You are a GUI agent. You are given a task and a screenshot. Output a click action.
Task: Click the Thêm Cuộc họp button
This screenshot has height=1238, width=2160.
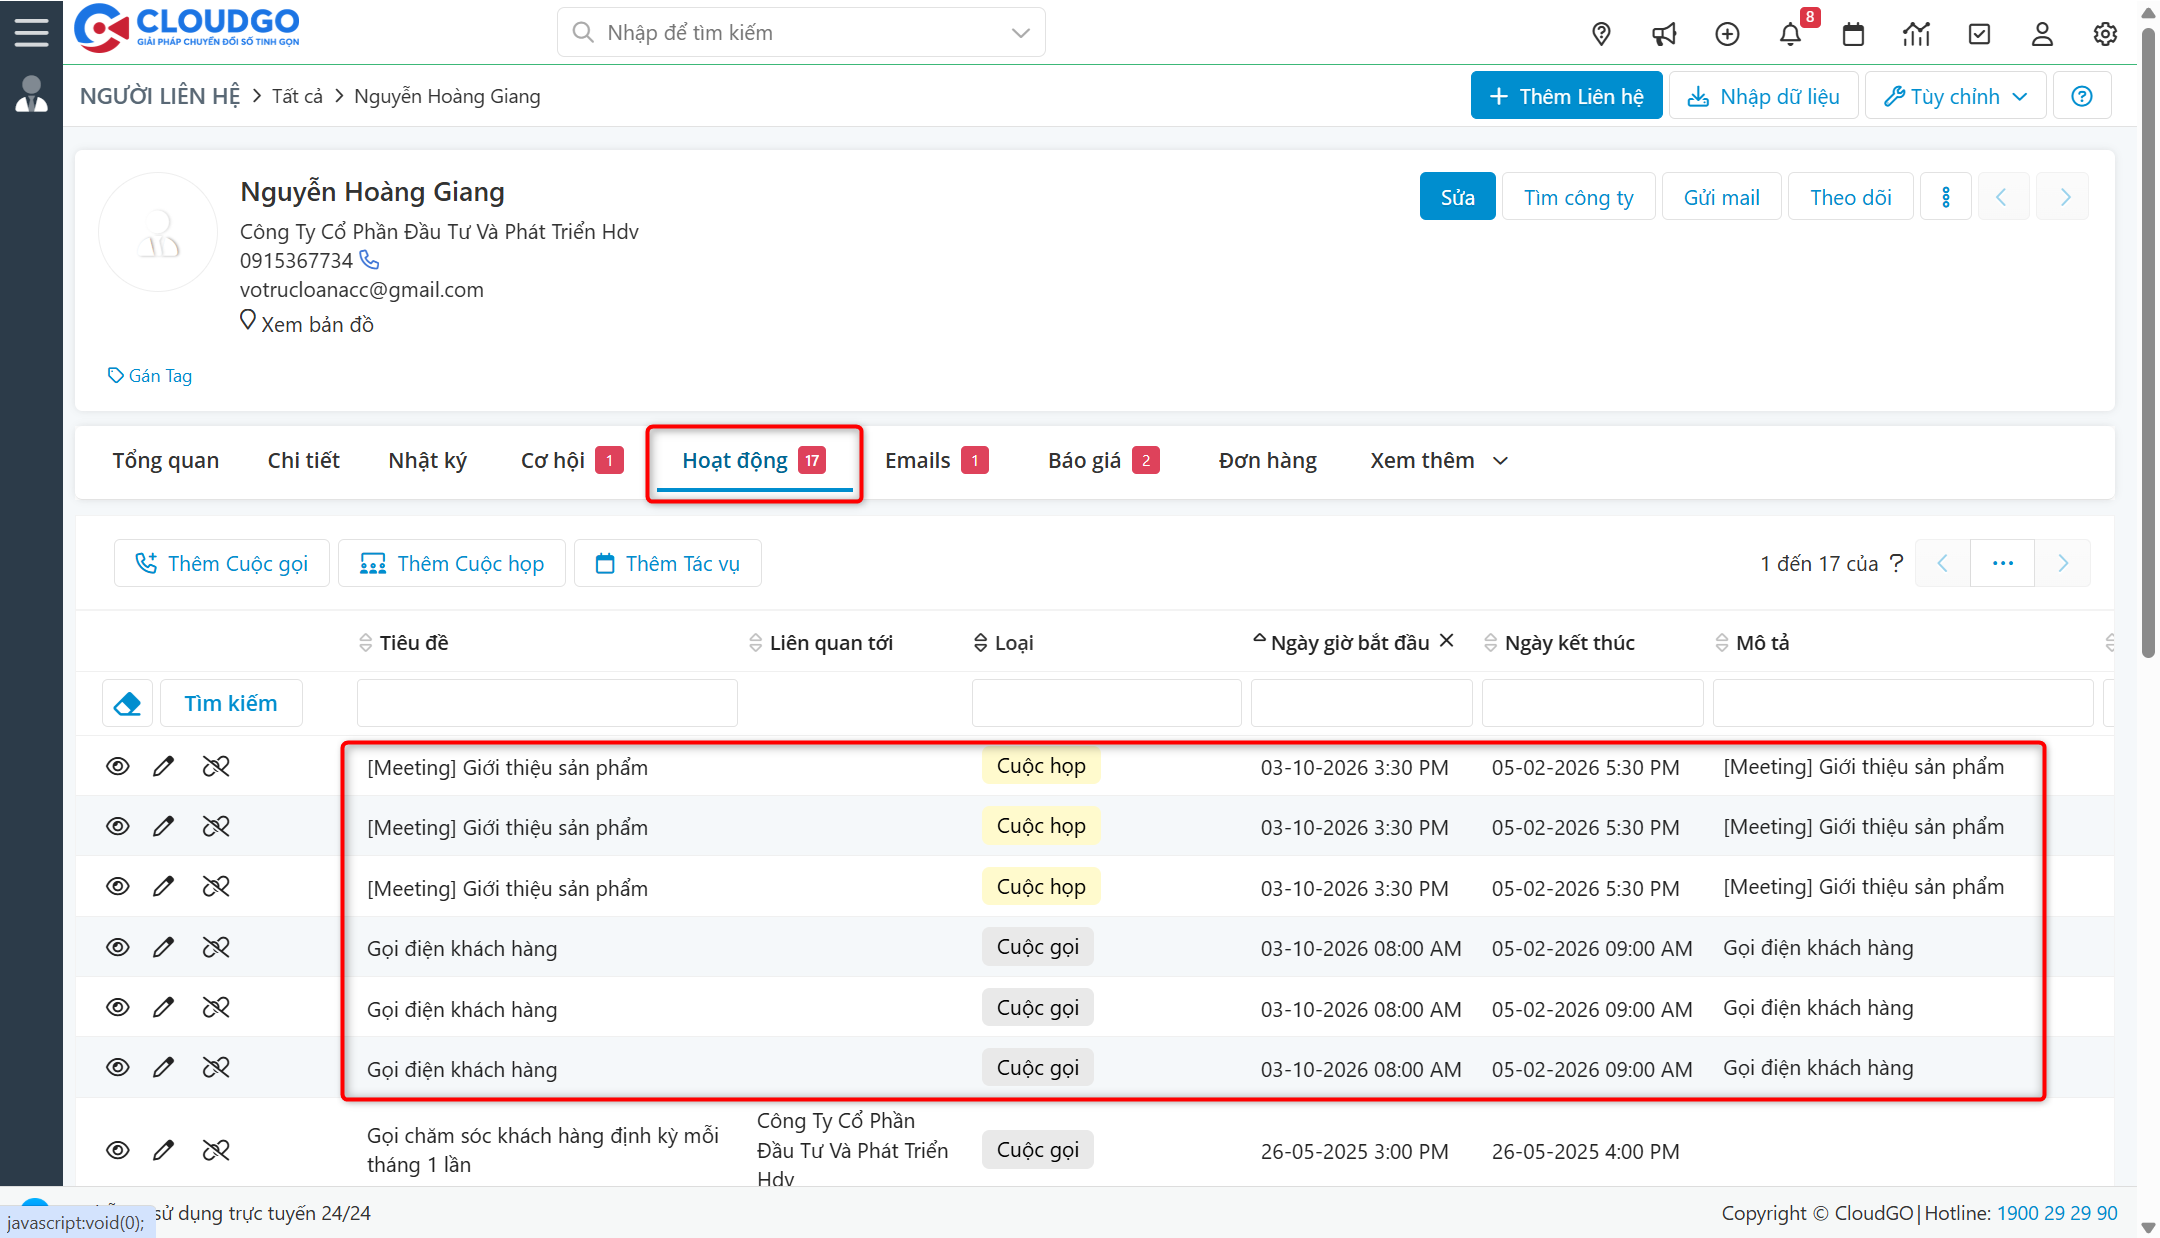pyautogui.click(x=452, y=563)
